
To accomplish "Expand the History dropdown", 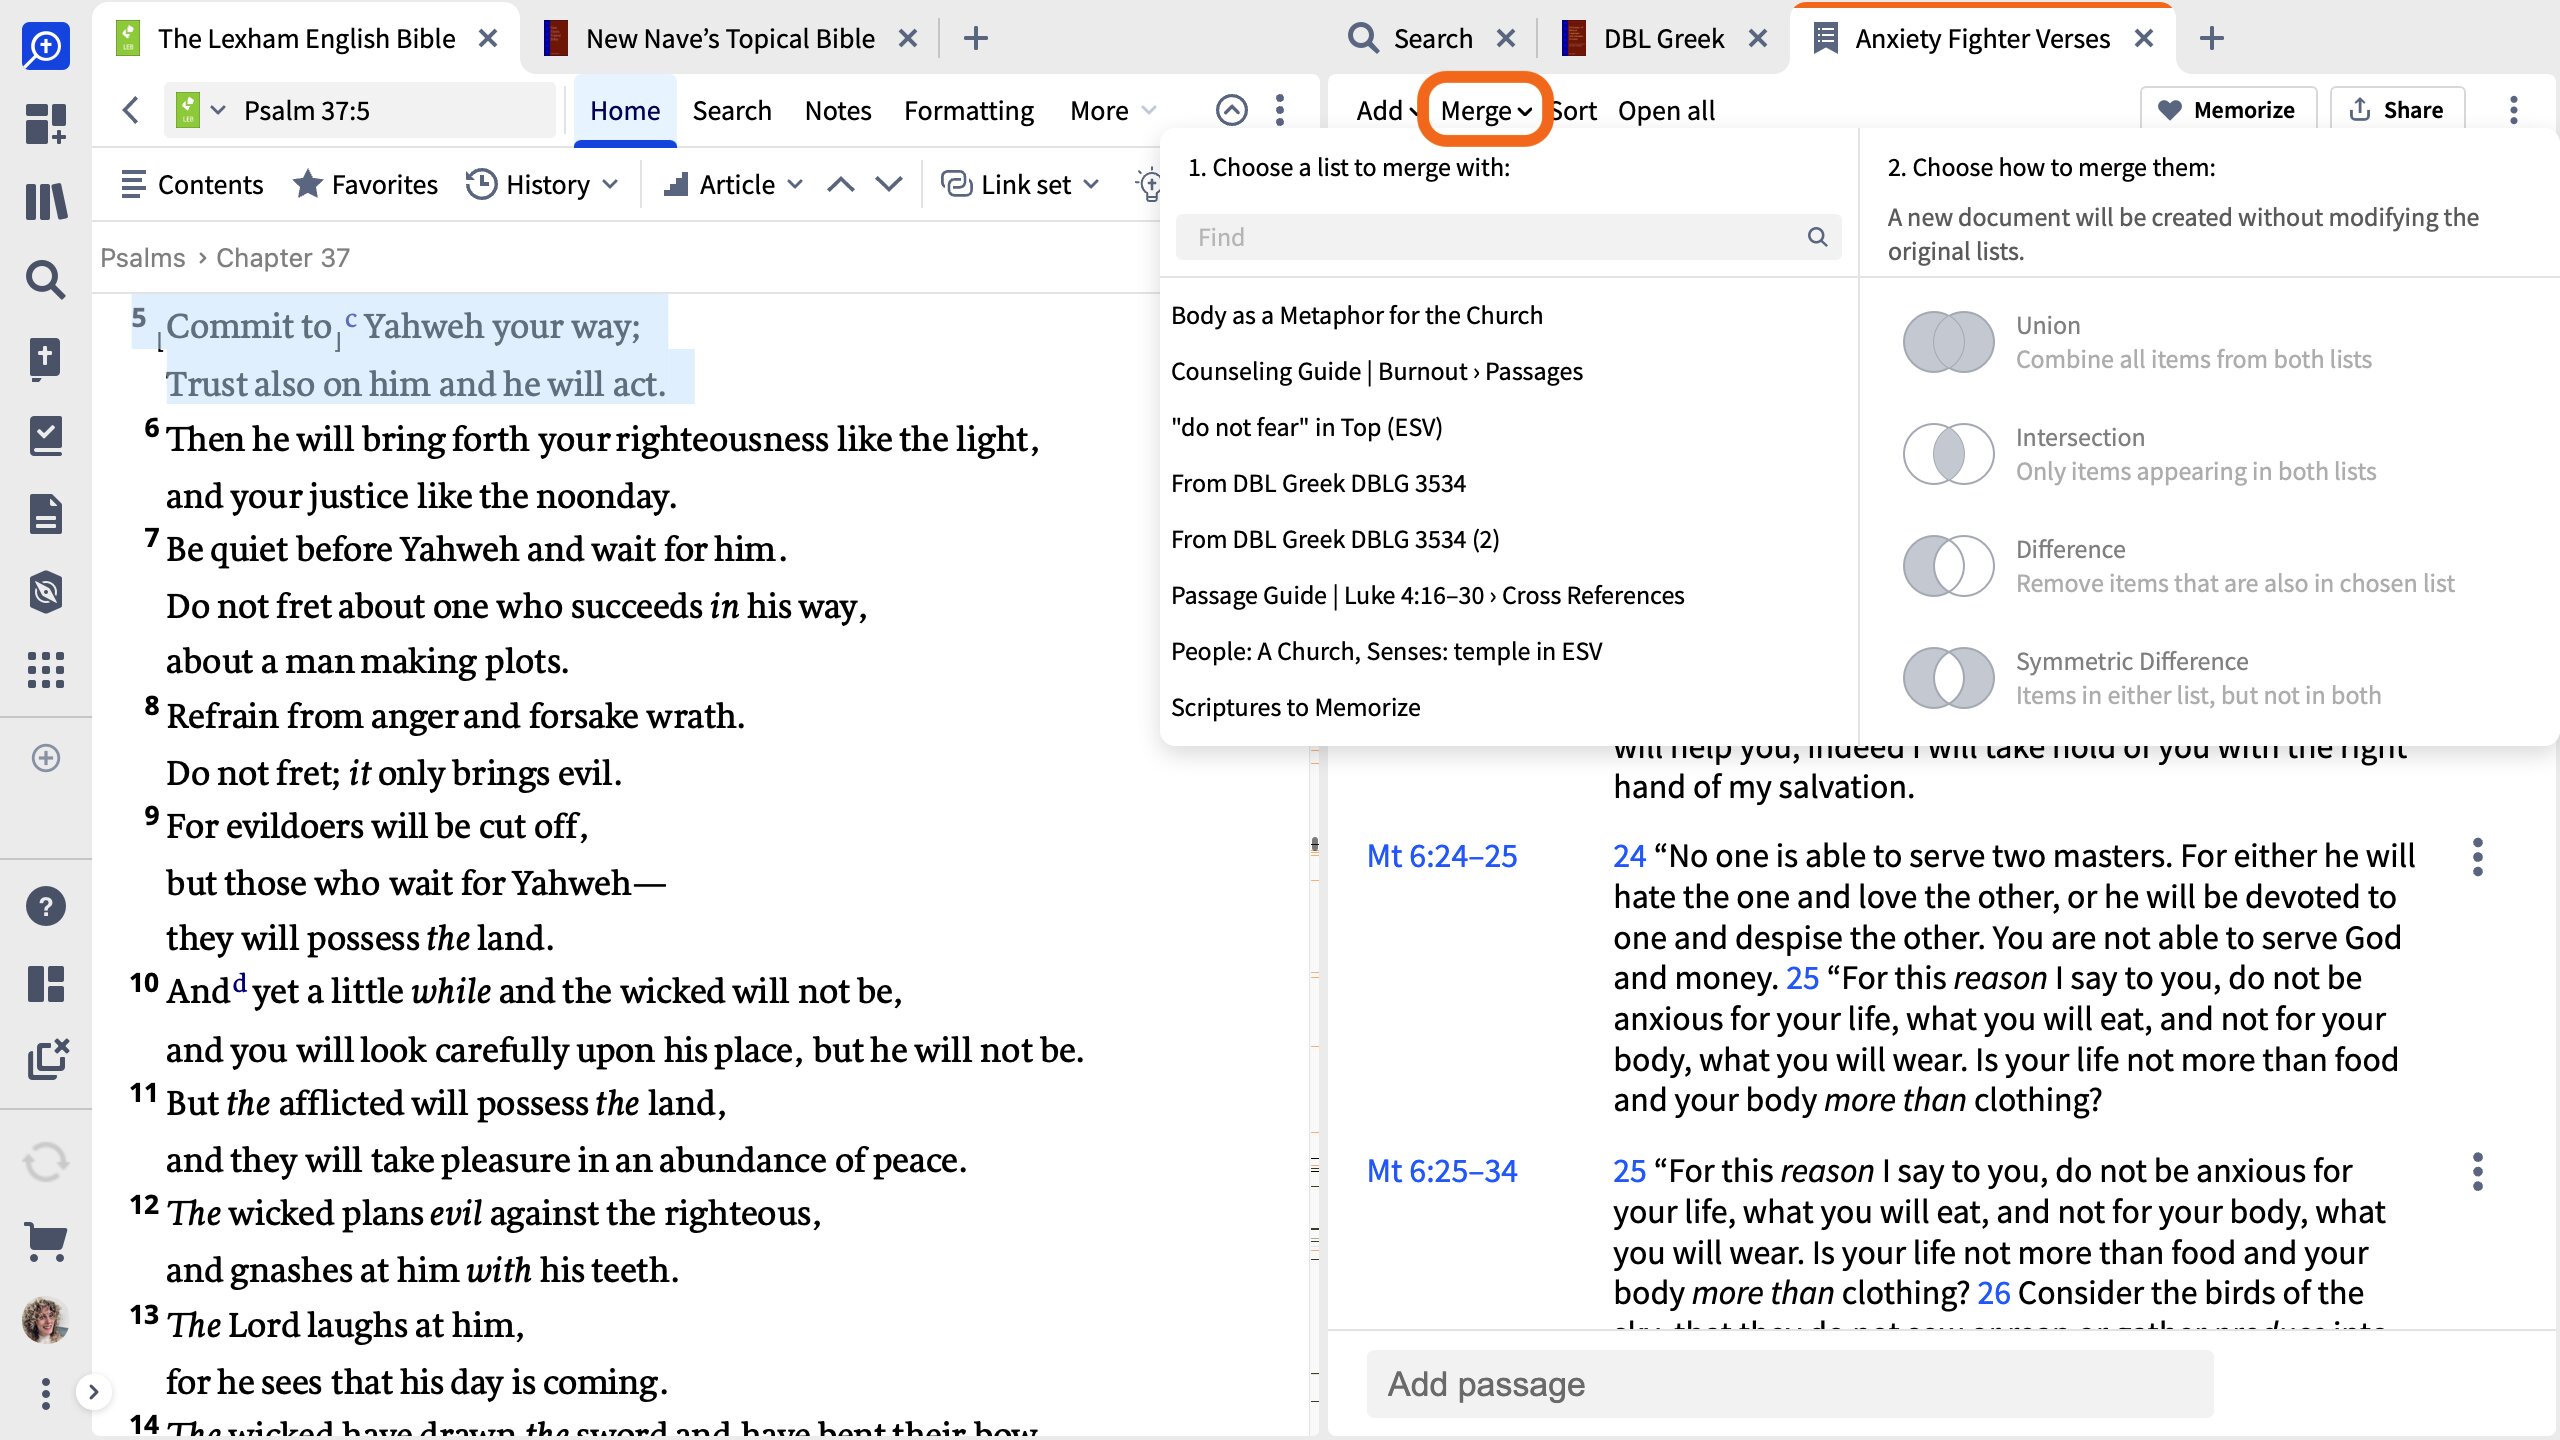I will tap(543, 185).
